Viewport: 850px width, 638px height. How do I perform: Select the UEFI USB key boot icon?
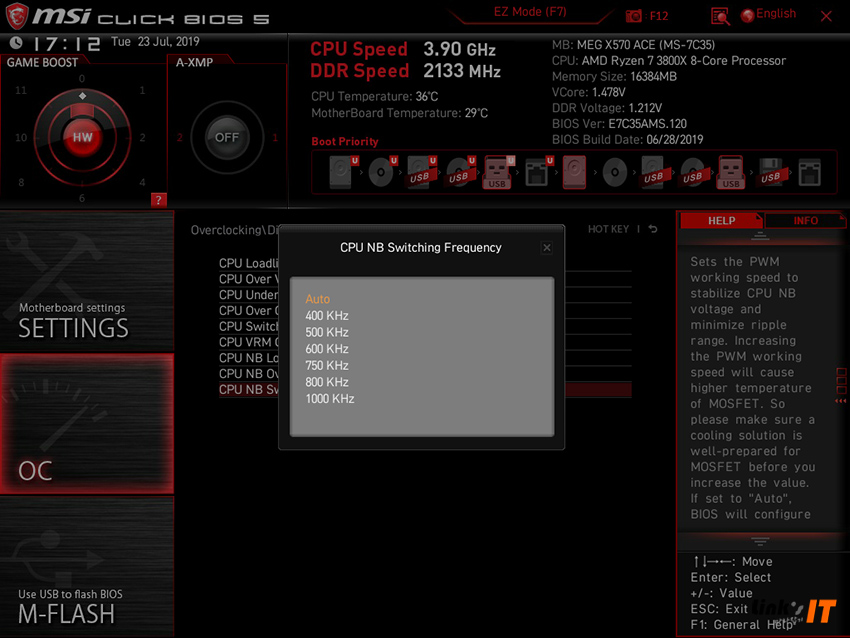point(498,172)
